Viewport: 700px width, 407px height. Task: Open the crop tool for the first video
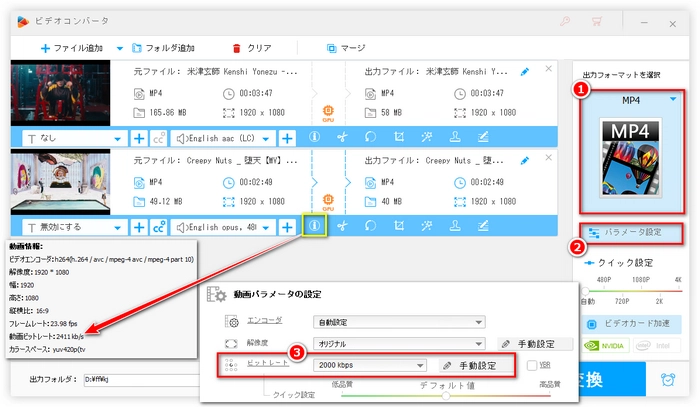pyautogui.click(x=399, y=138)
